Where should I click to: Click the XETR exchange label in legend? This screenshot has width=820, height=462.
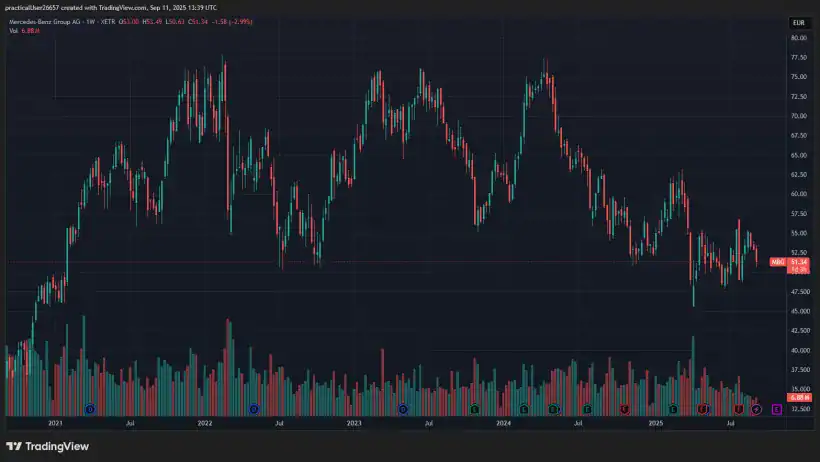(x=113, y=22)
